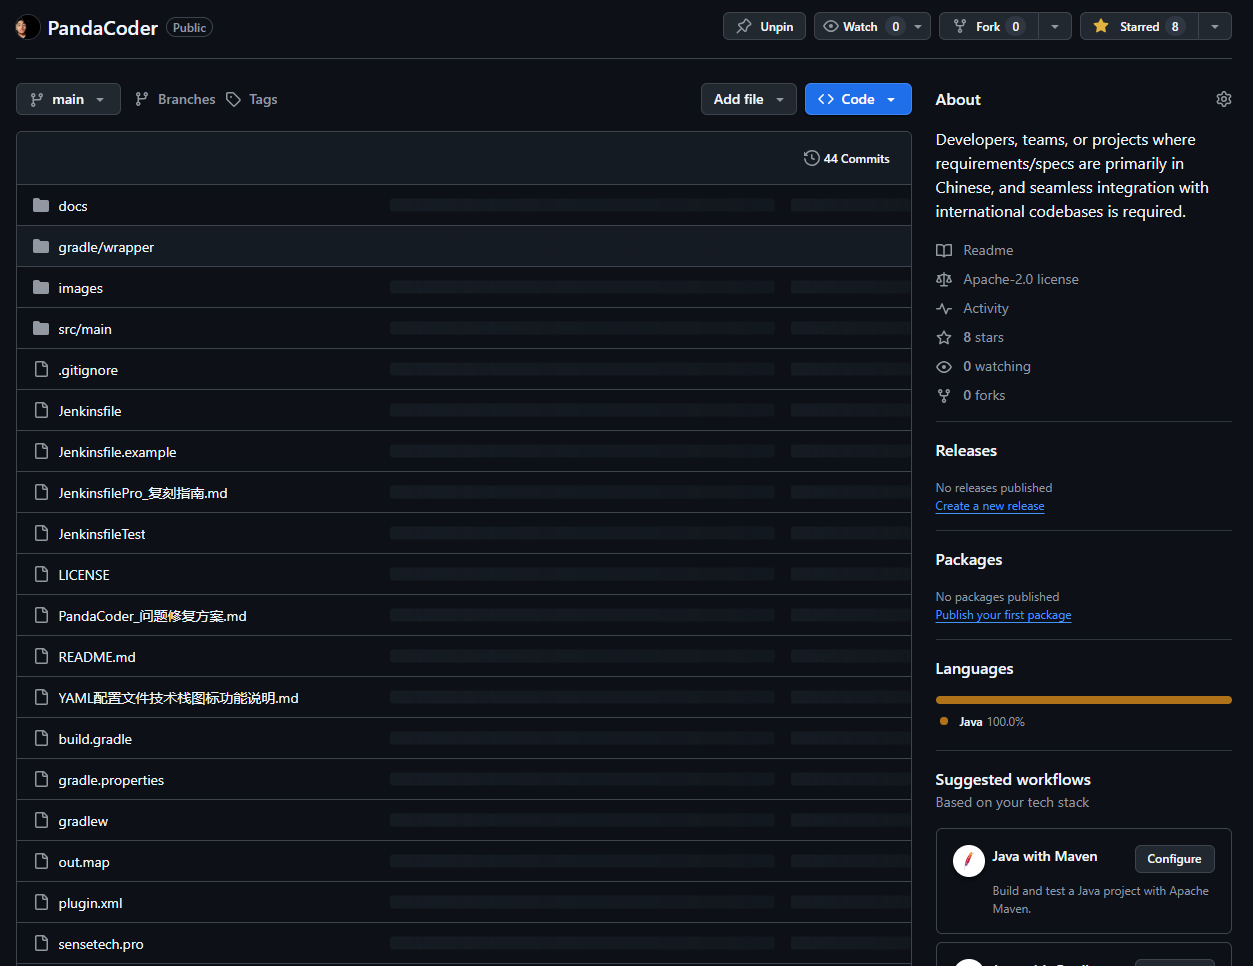Click the star icon beside 8 stars
The width and height of the screenshot is (1253, 966).
(944, 337)
